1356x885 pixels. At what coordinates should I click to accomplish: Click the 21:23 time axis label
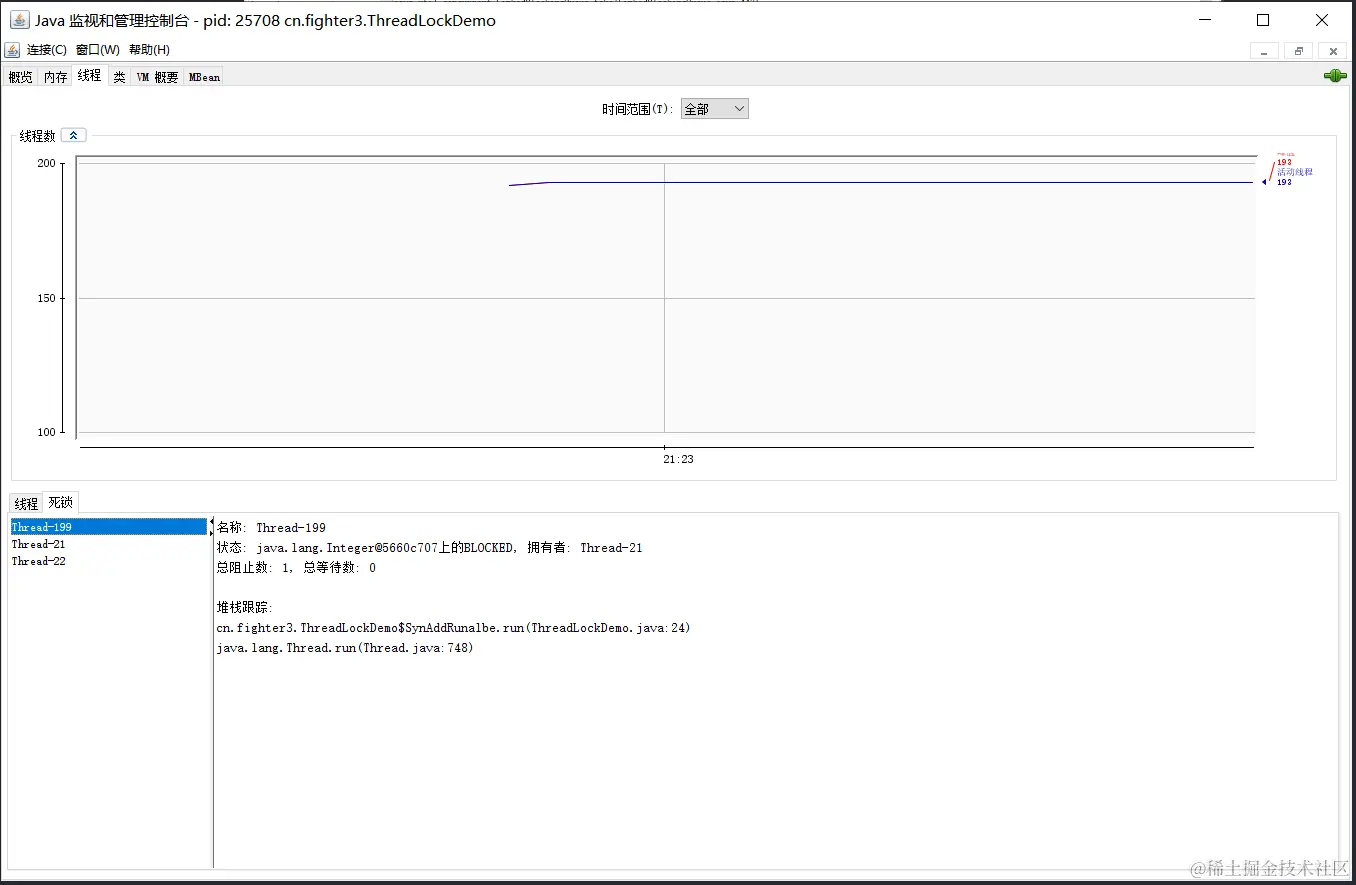click(677, 460)
